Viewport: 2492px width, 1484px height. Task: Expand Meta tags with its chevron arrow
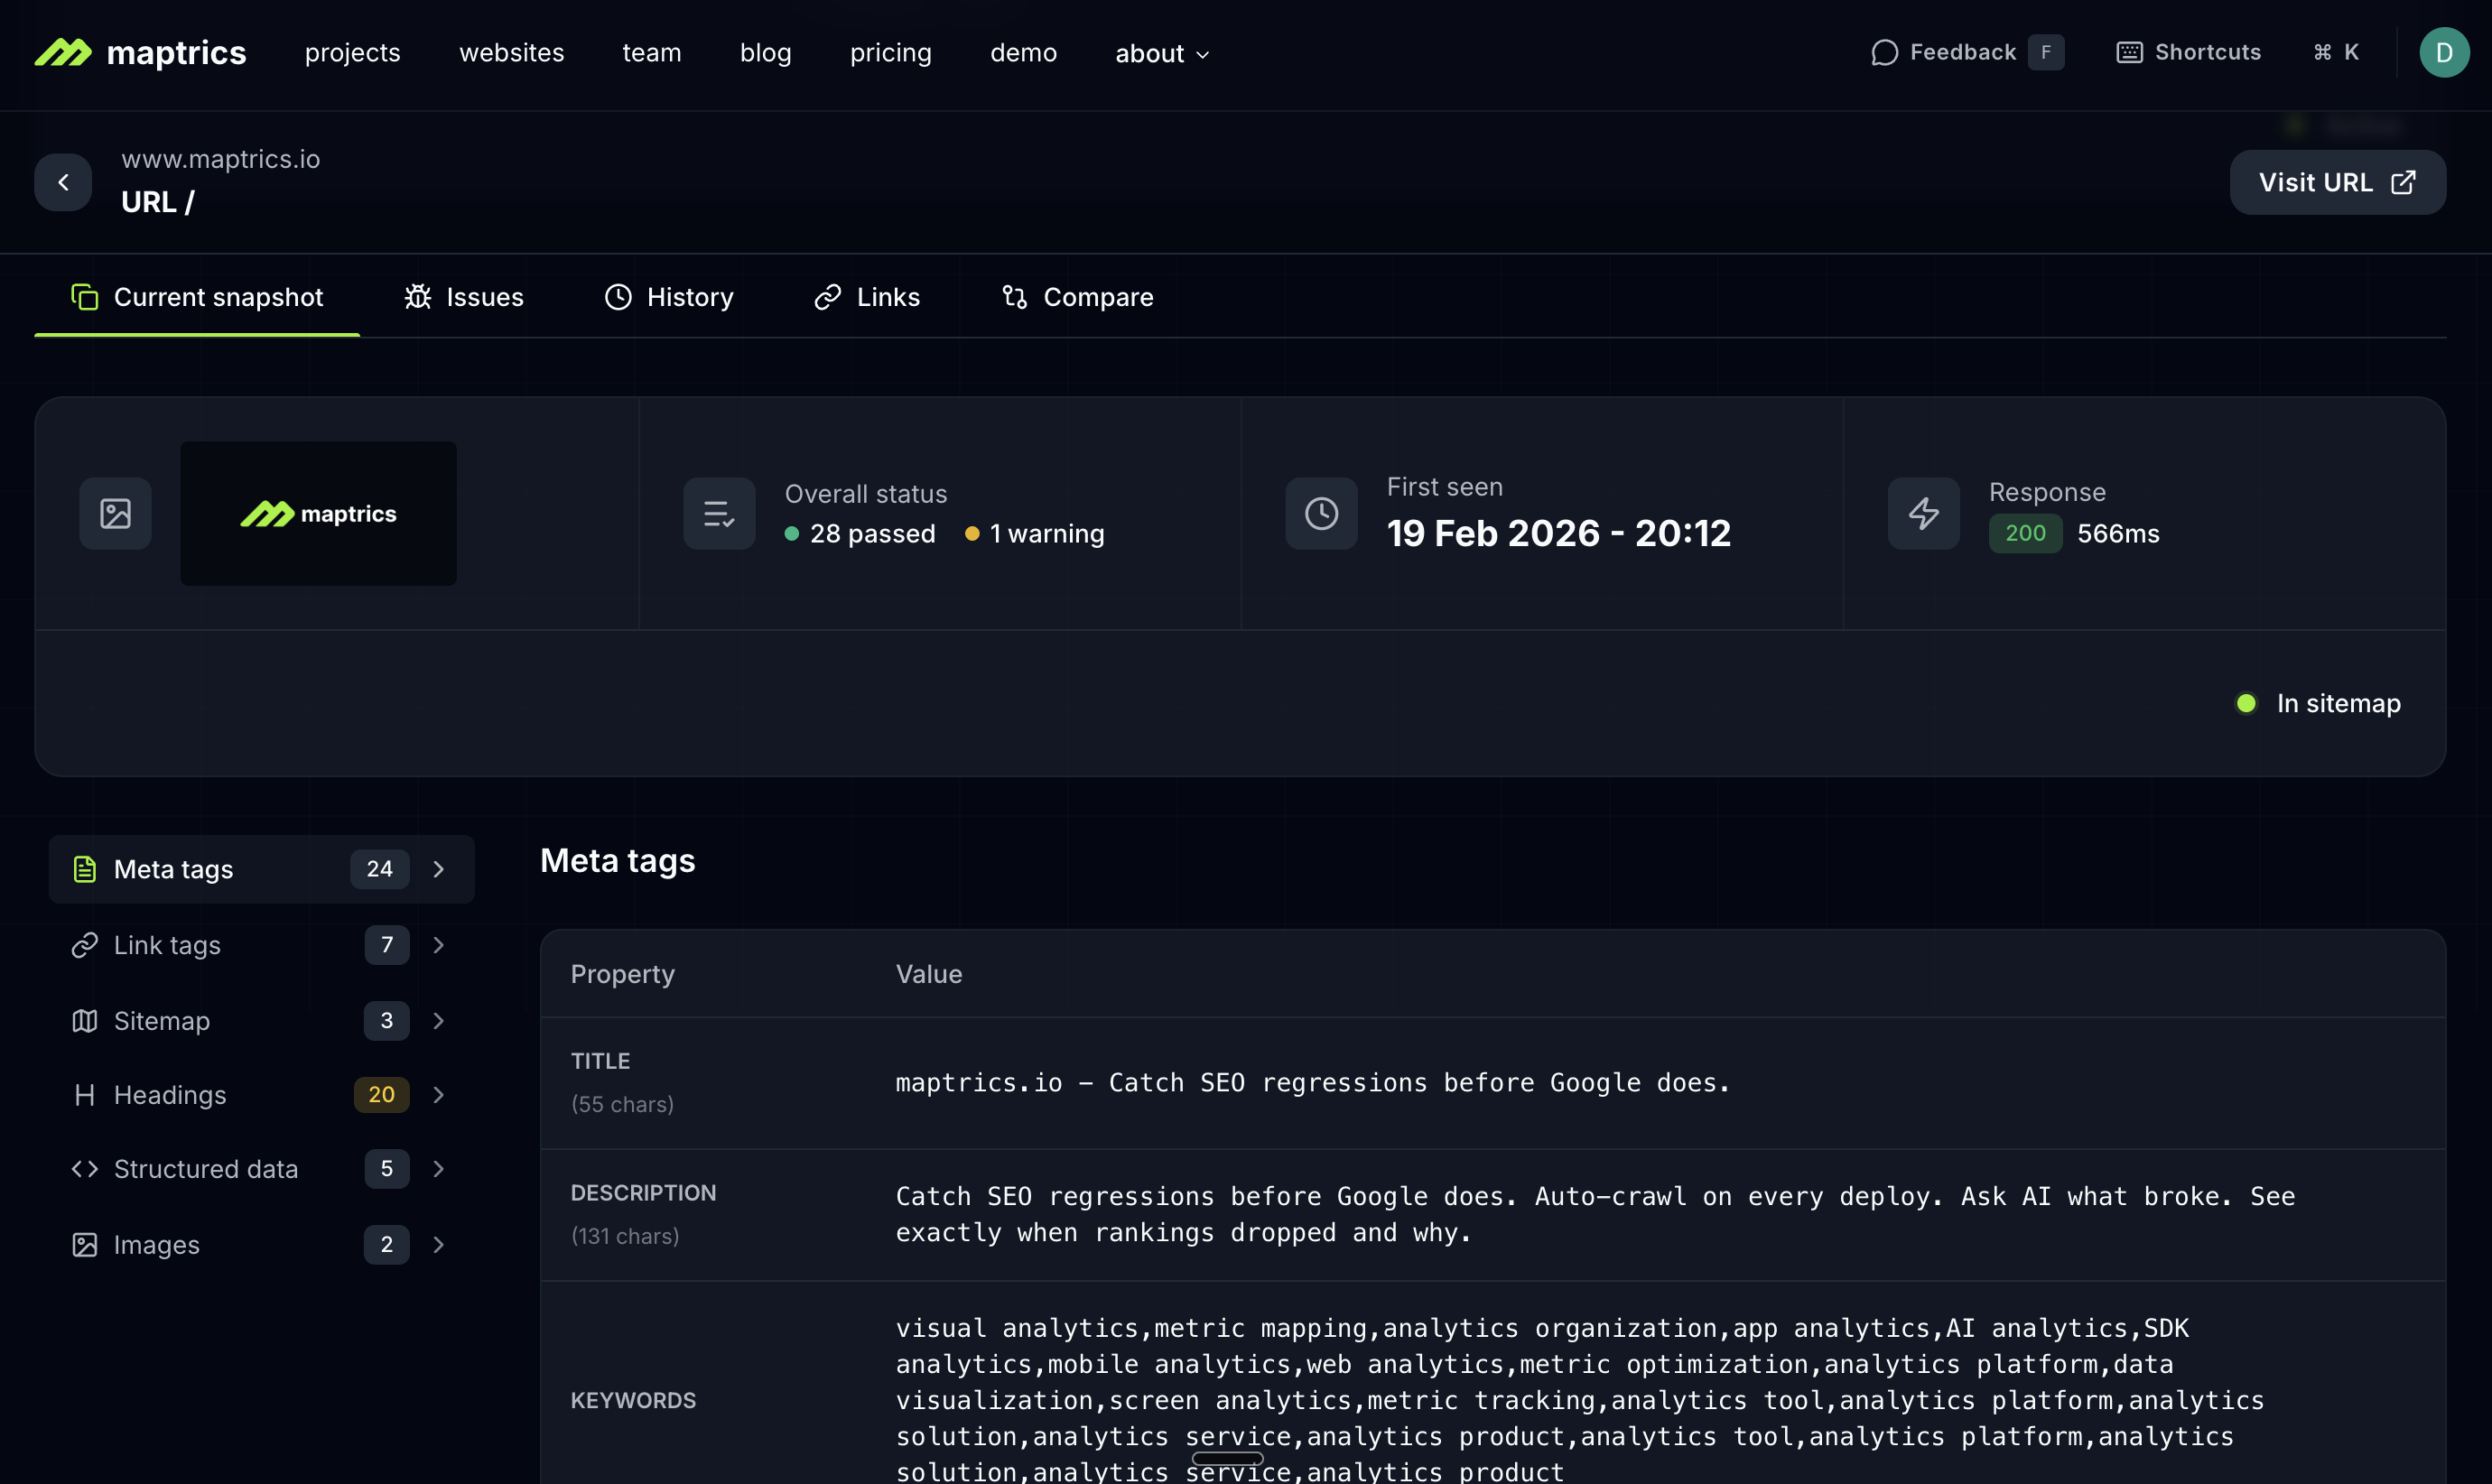coord(439,869)
